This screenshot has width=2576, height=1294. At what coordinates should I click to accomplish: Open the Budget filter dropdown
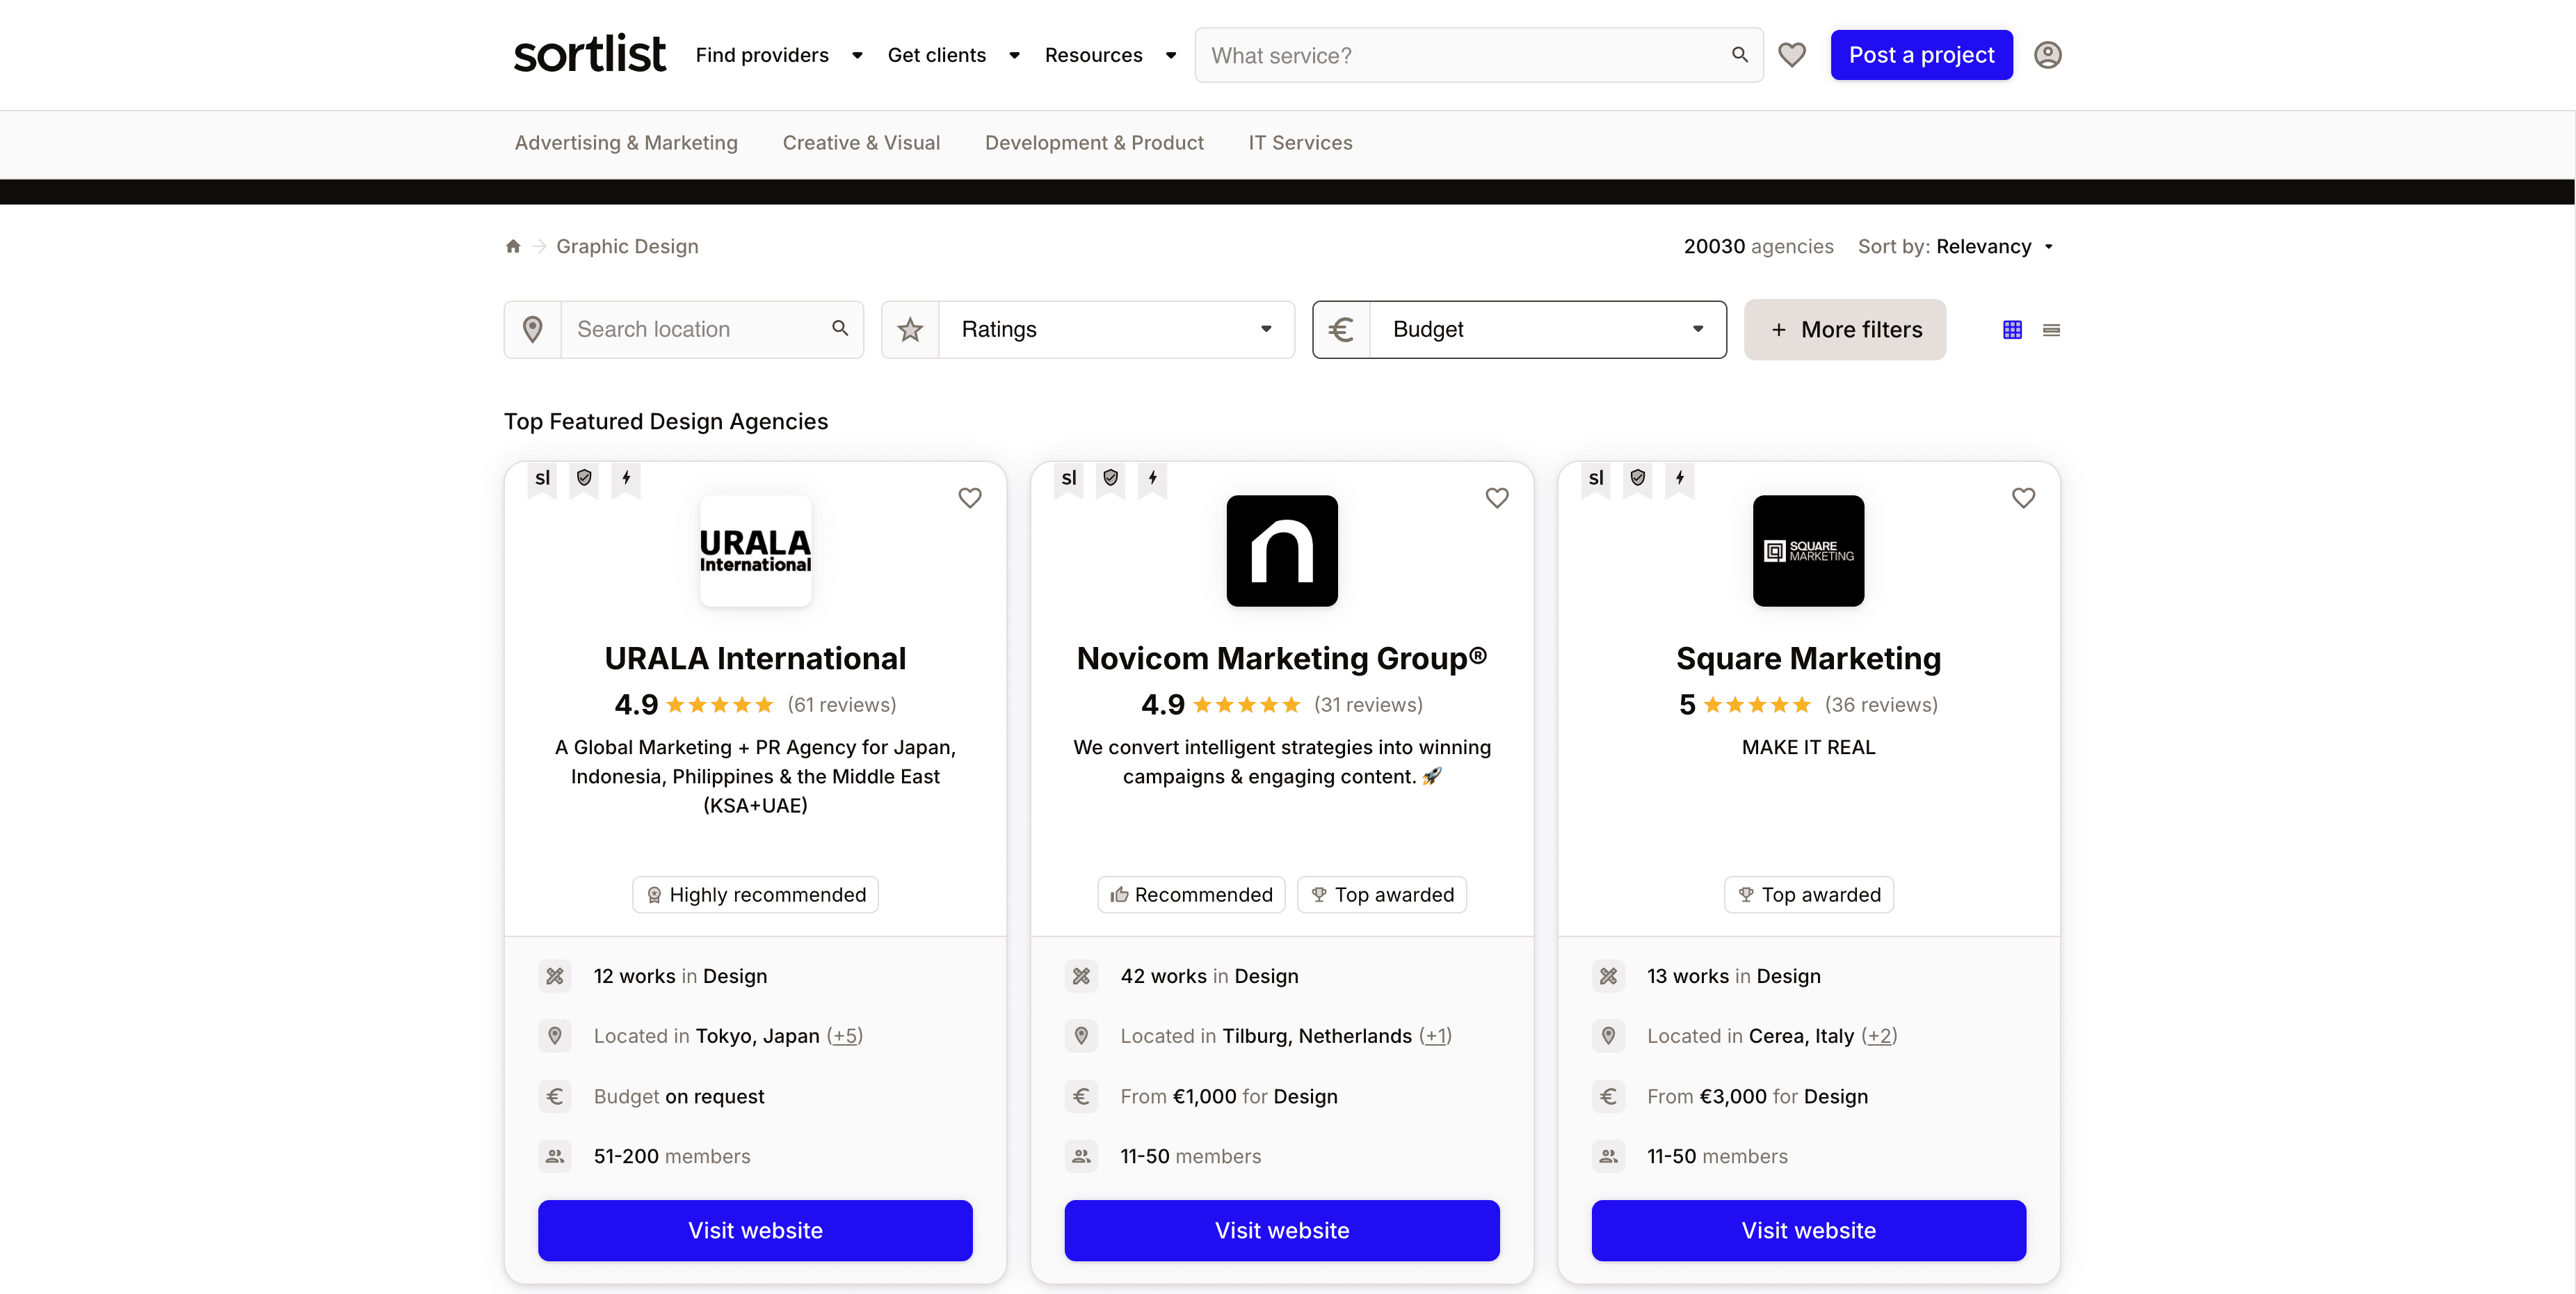(1546, 330)
